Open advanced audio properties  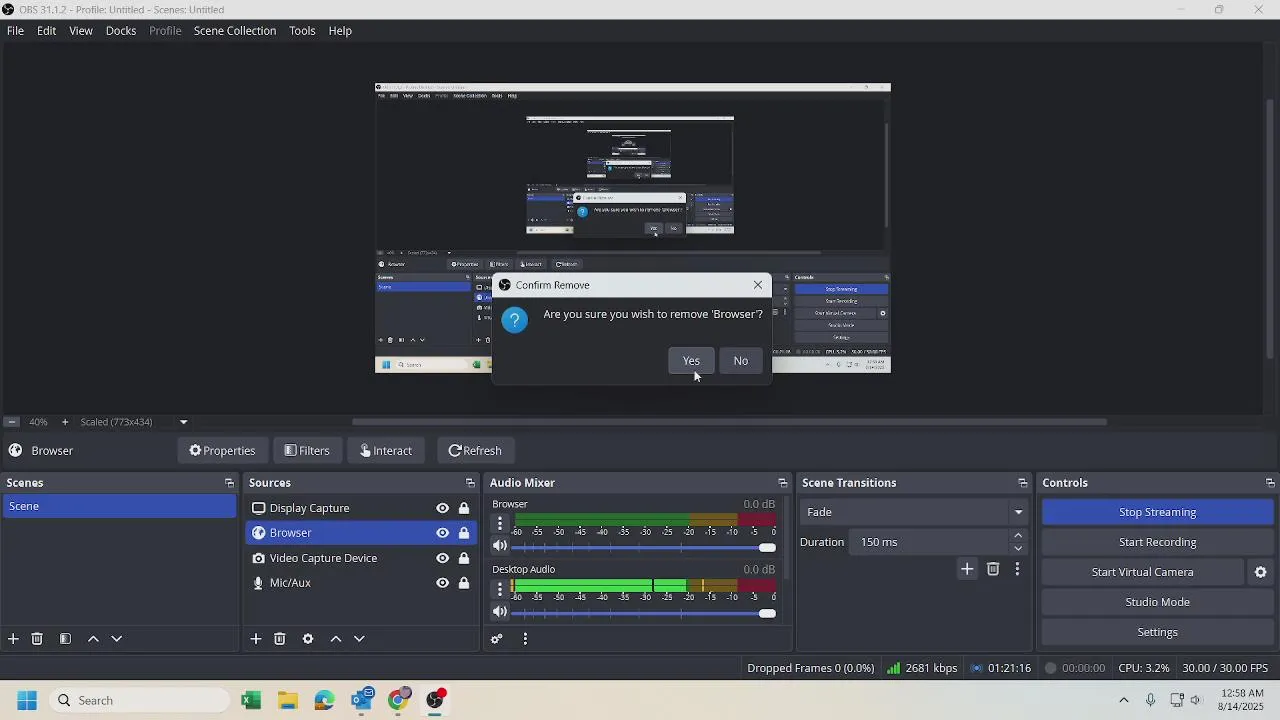point(497,639)
